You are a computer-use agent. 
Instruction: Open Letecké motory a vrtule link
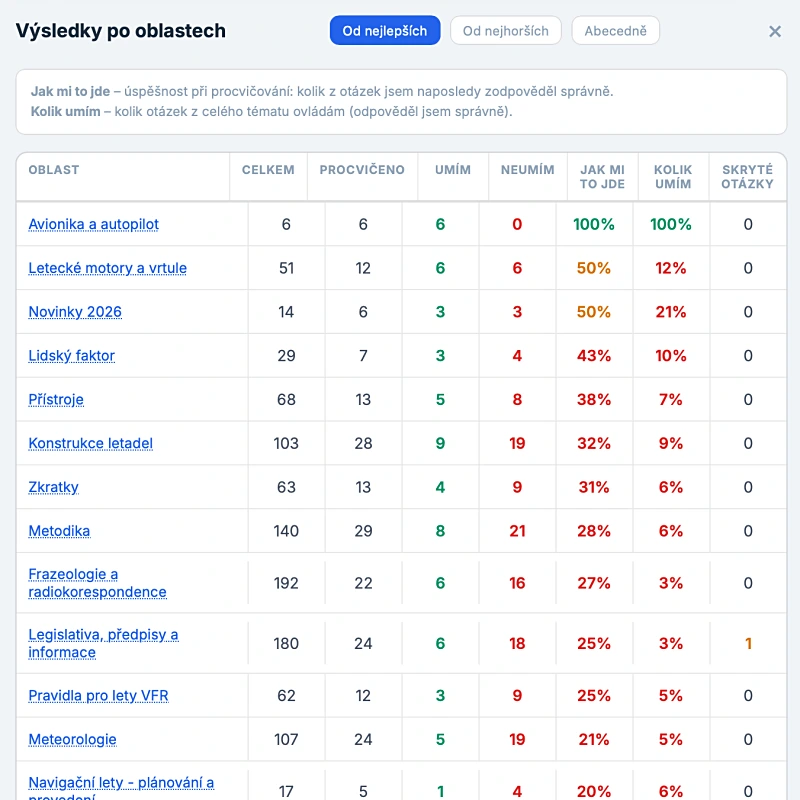point(108,268)
